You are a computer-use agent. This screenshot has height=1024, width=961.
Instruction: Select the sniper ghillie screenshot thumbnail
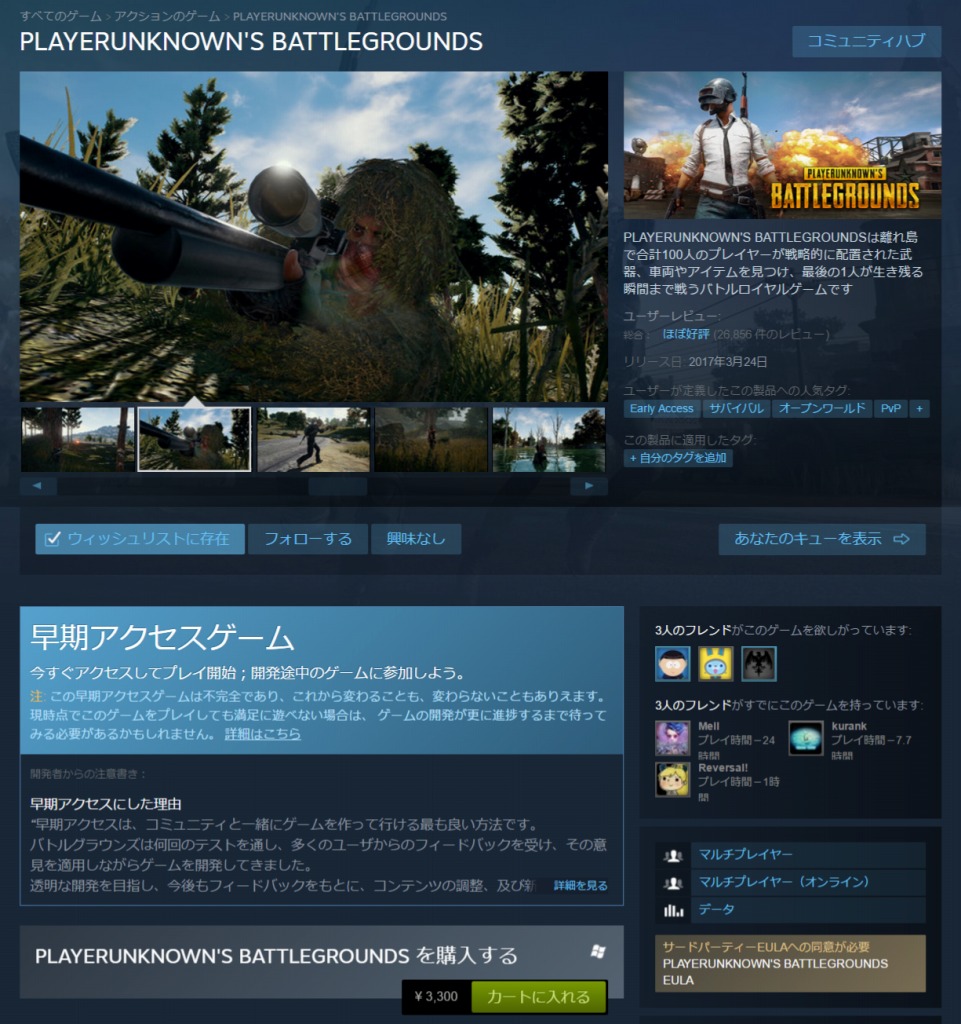click(x=195, y=440)
